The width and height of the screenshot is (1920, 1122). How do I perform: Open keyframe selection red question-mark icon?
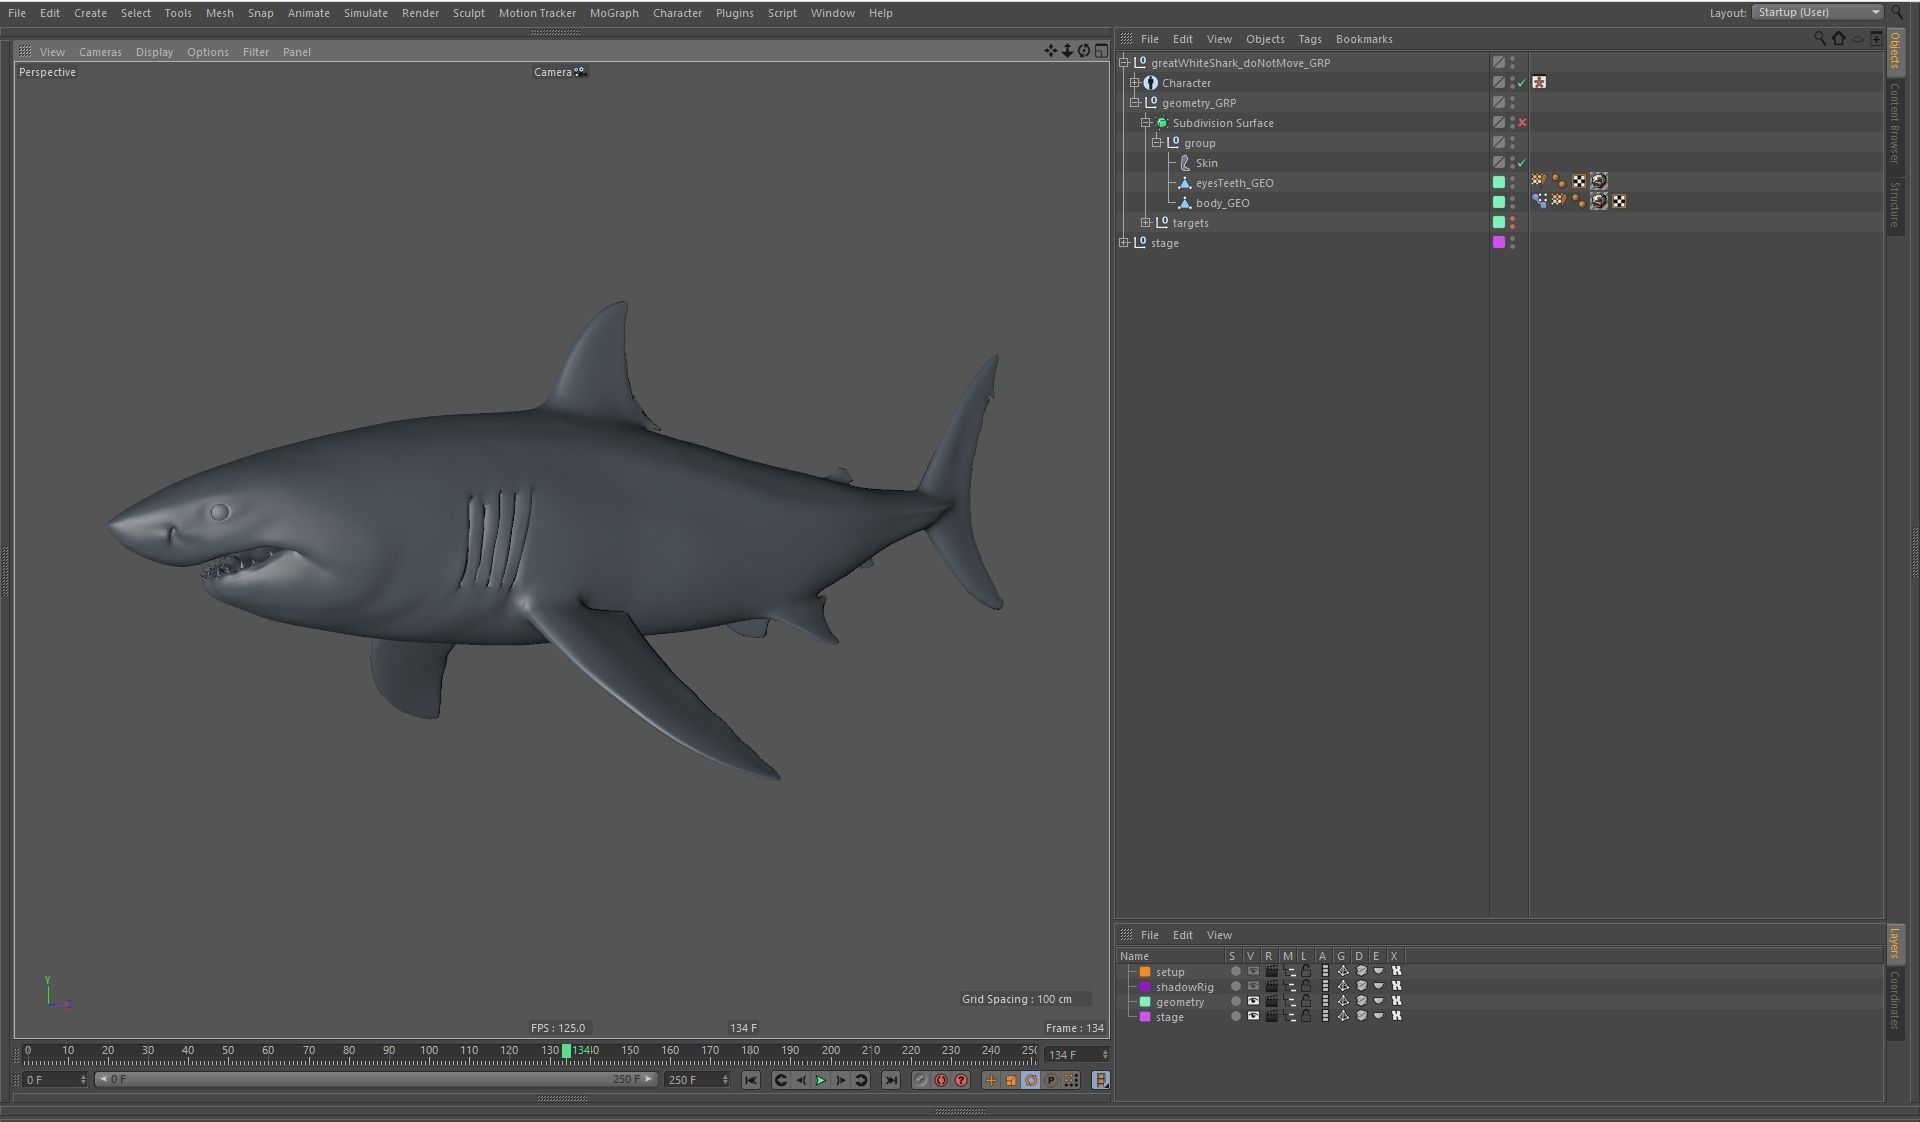tap(961, 1080)
